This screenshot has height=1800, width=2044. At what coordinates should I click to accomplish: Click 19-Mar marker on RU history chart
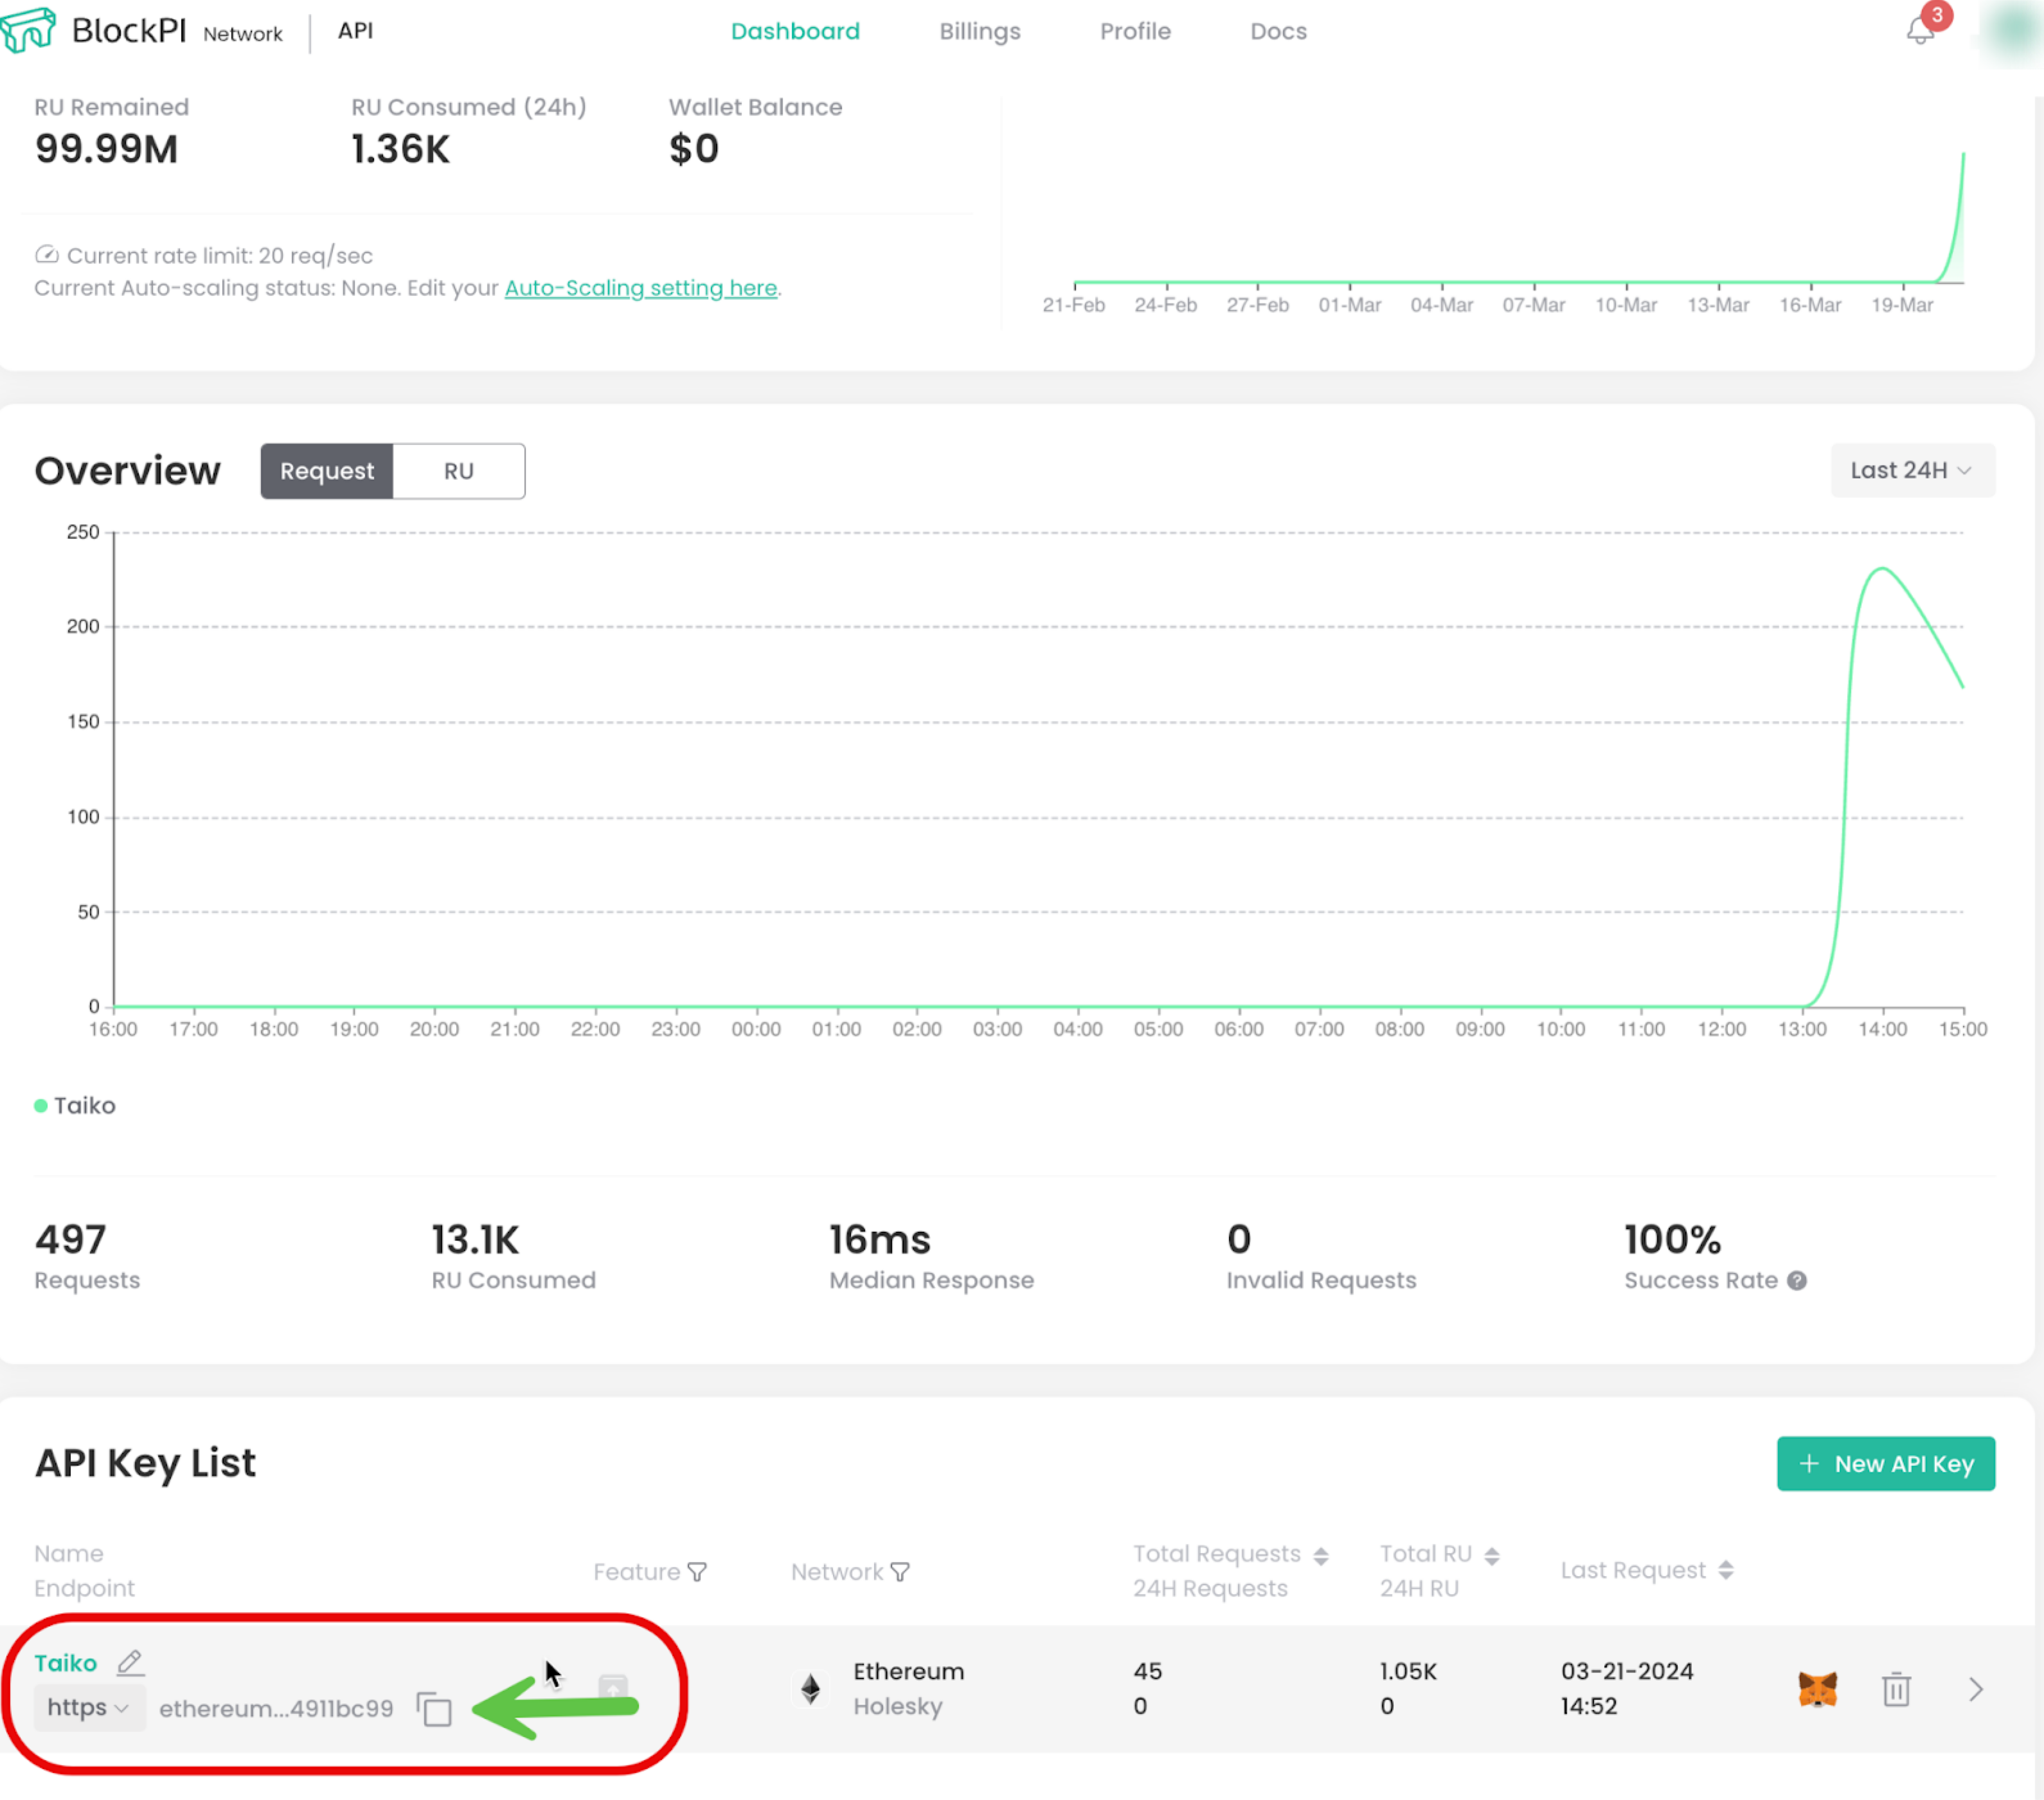[1902, 305]
